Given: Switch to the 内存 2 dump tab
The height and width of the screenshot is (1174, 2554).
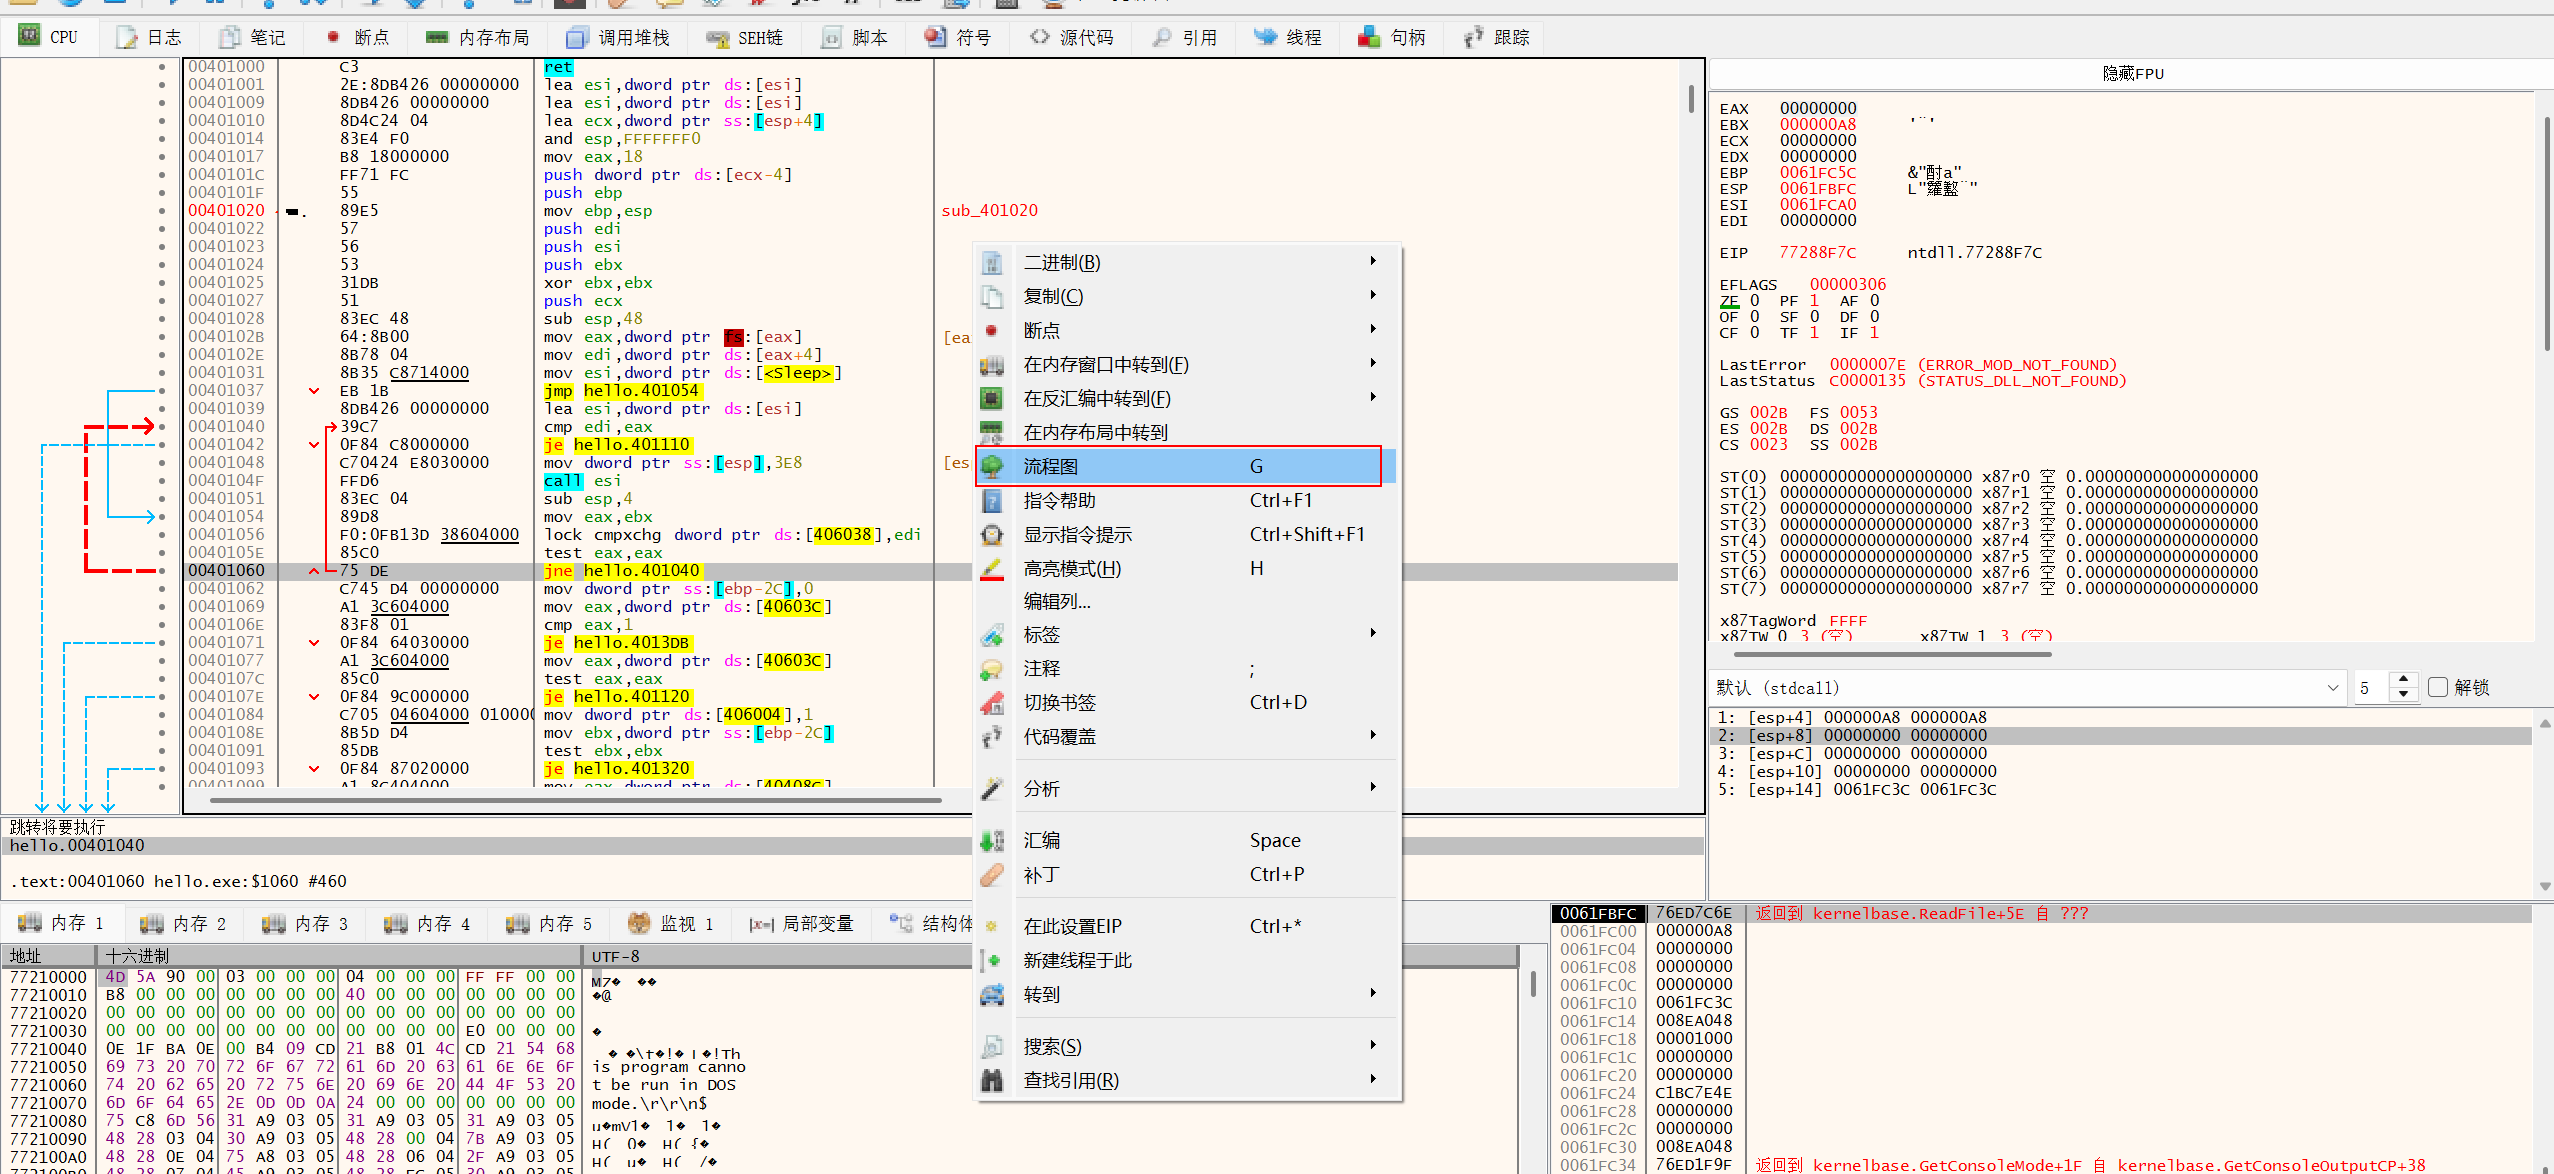Looking at the screenshot, I should tap(183, 923).
